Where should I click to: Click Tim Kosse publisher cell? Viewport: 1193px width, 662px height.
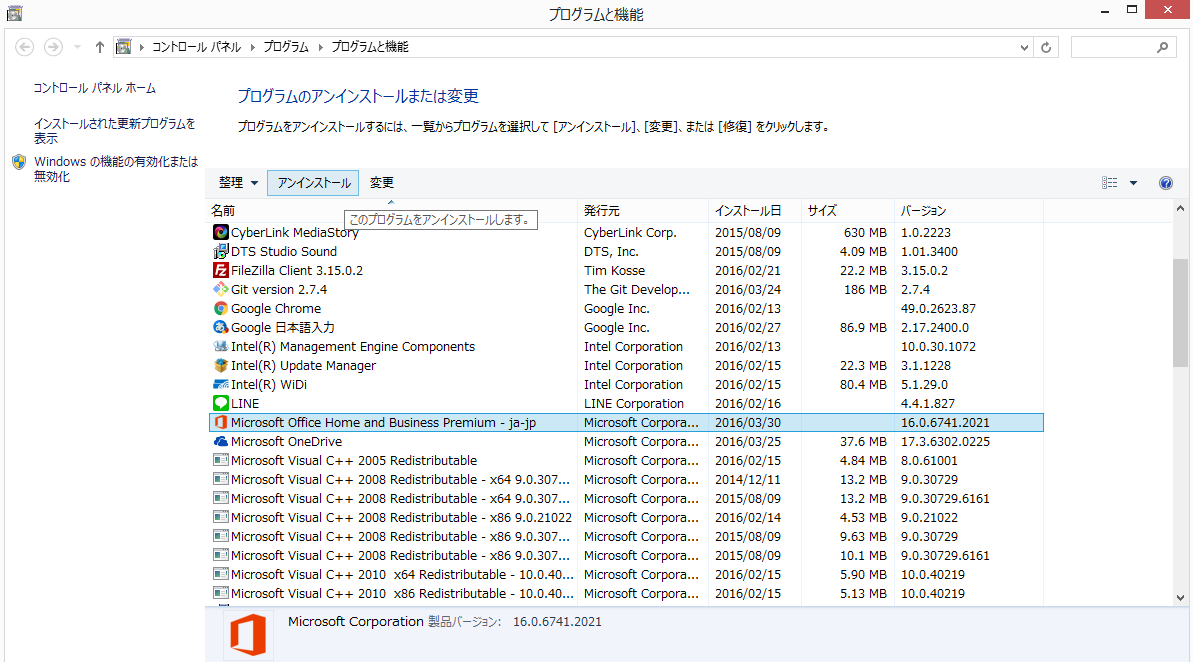tap(614, 270)
